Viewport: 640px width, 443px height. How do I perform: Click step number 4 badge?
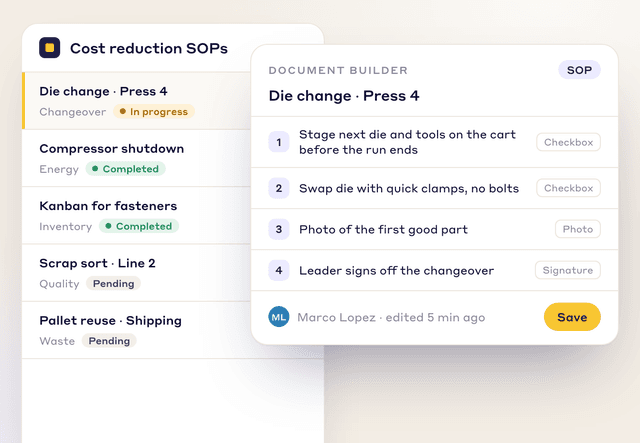point(279,270)
